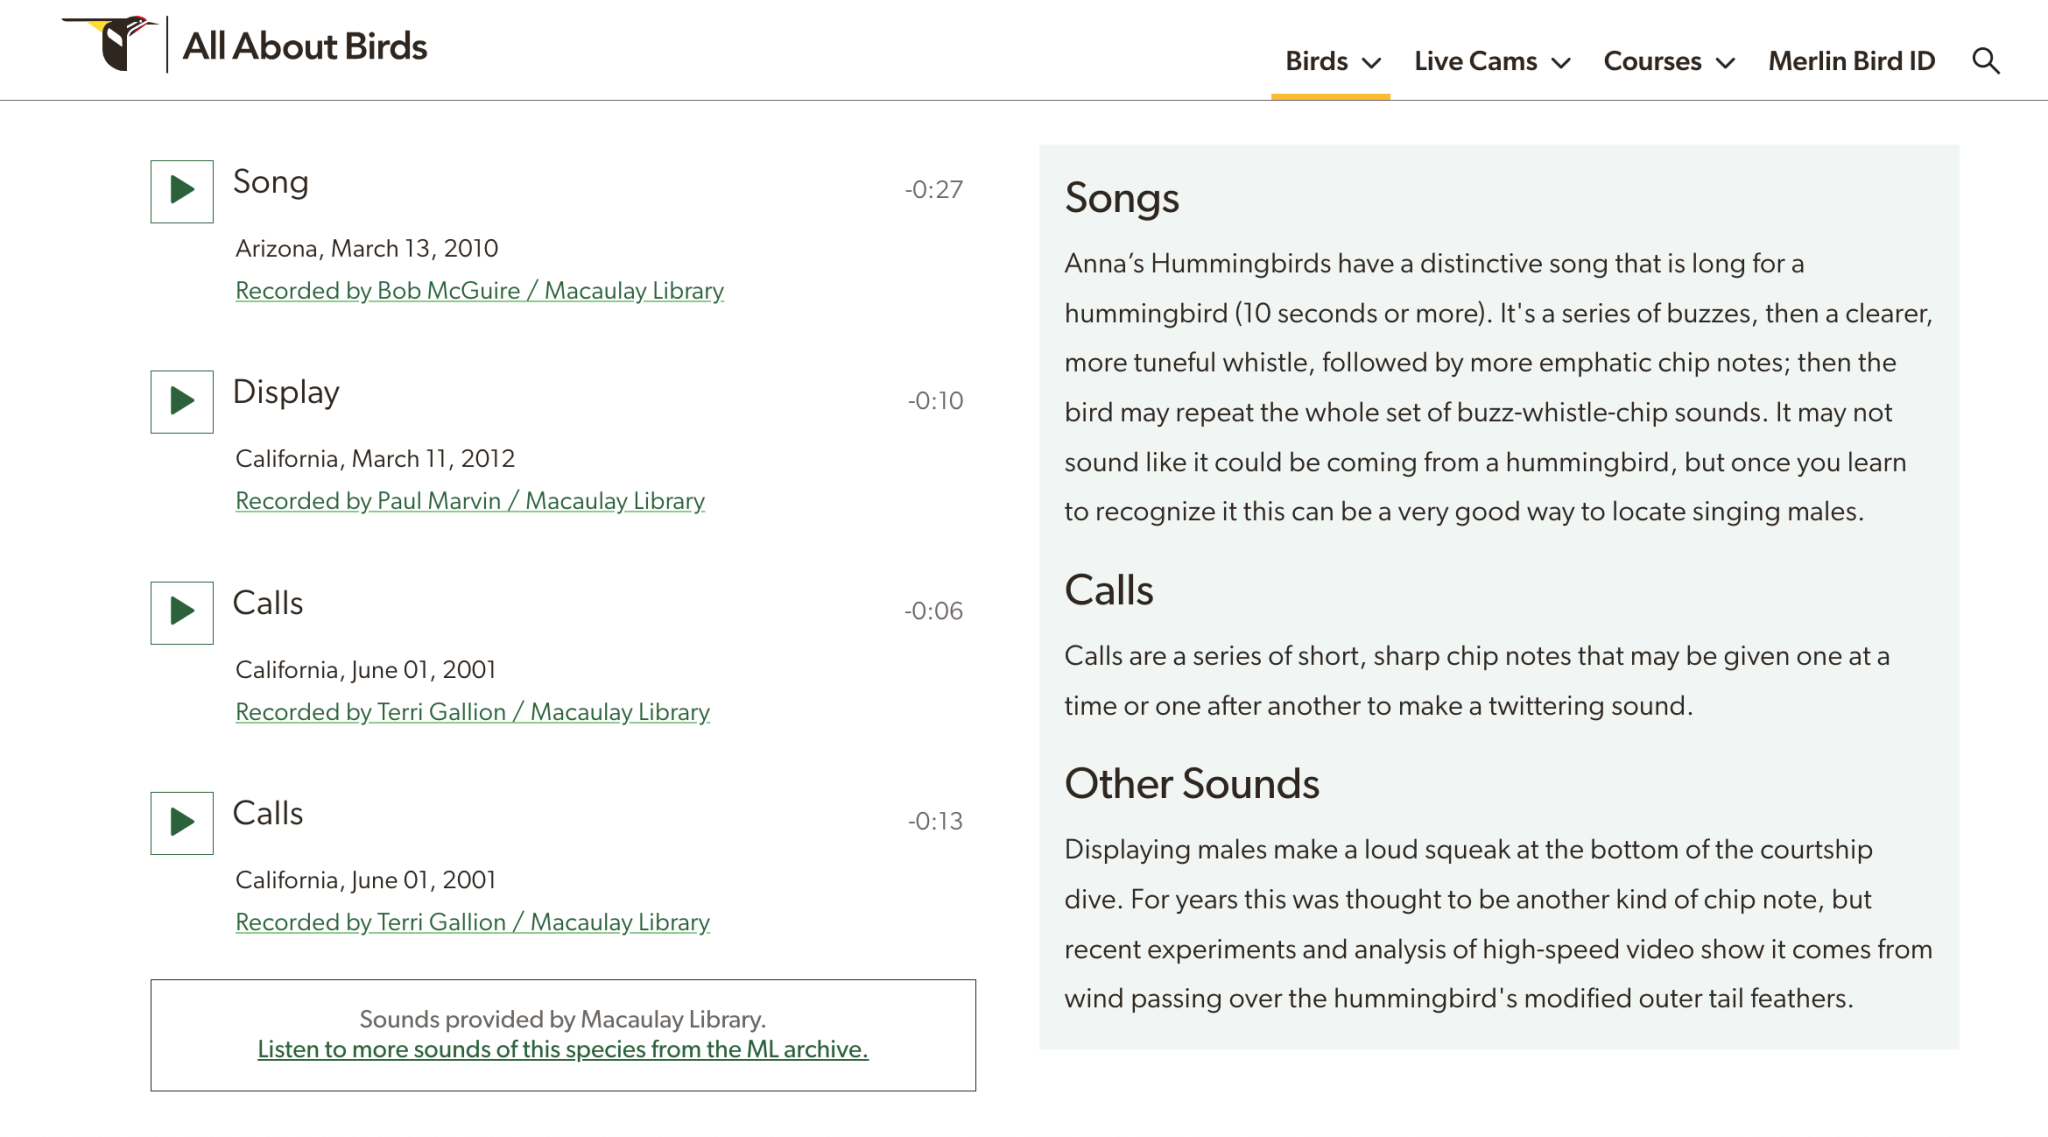This screenshot has height=1137, width=2048.
Task: Open the Recorded by Paul Marvin link
Action: click(469, 500)
